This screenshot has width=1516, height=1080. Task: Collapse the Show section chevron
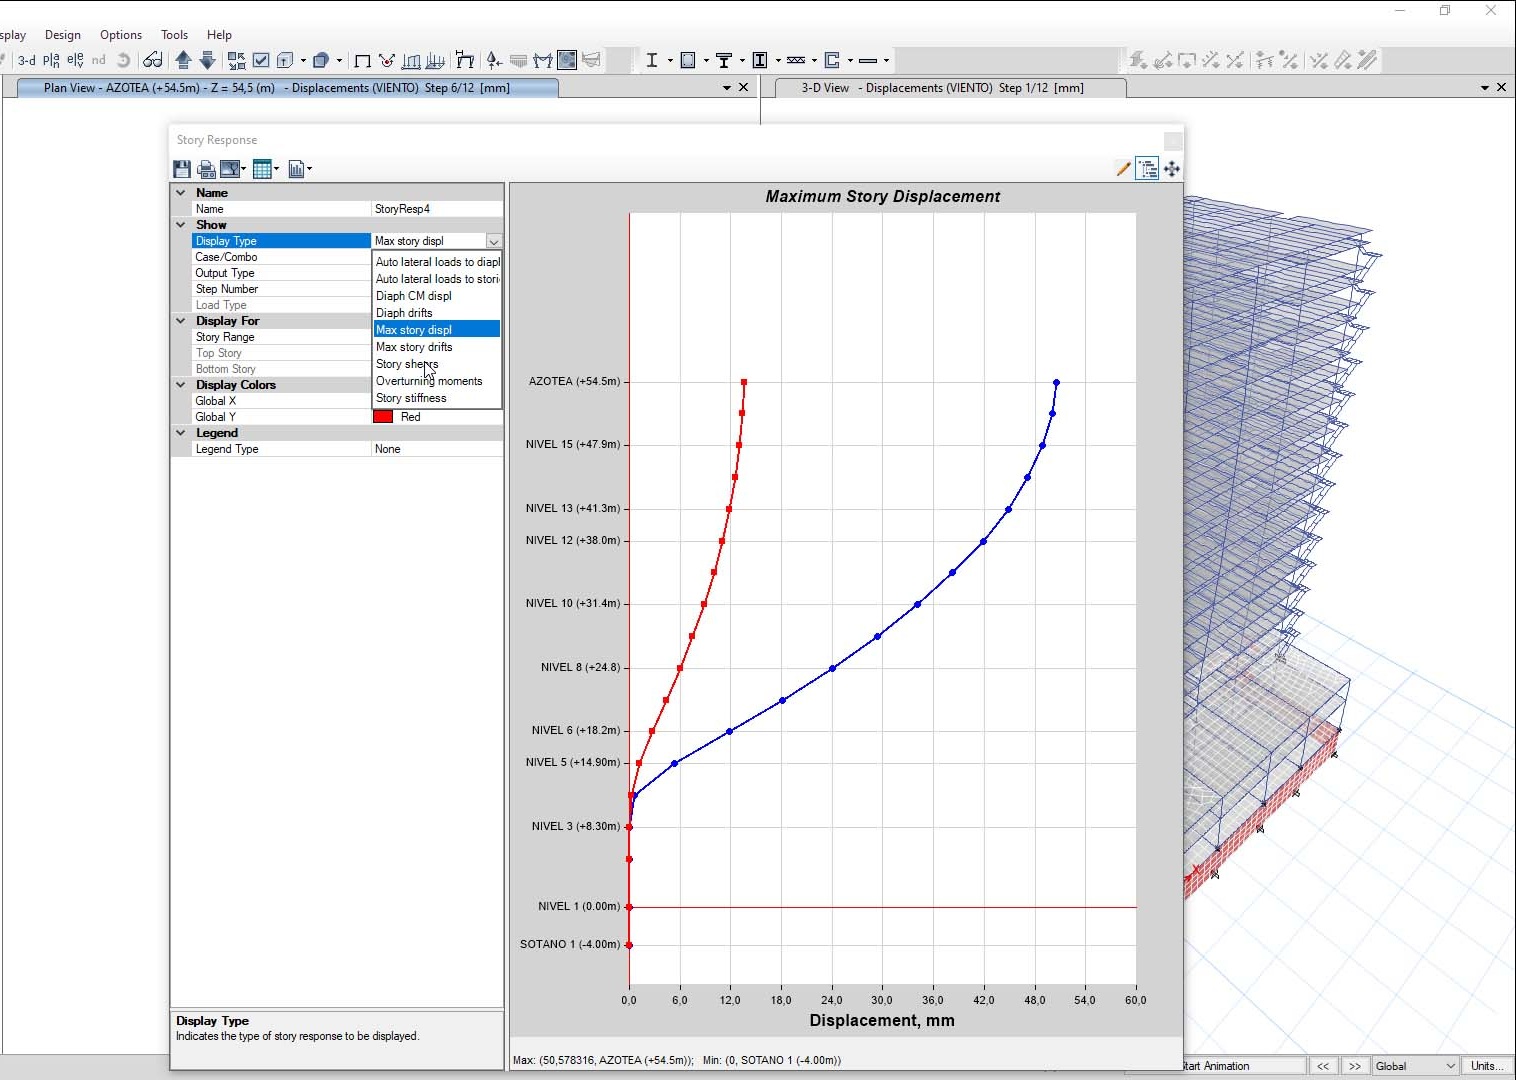(x=181, y=225)
